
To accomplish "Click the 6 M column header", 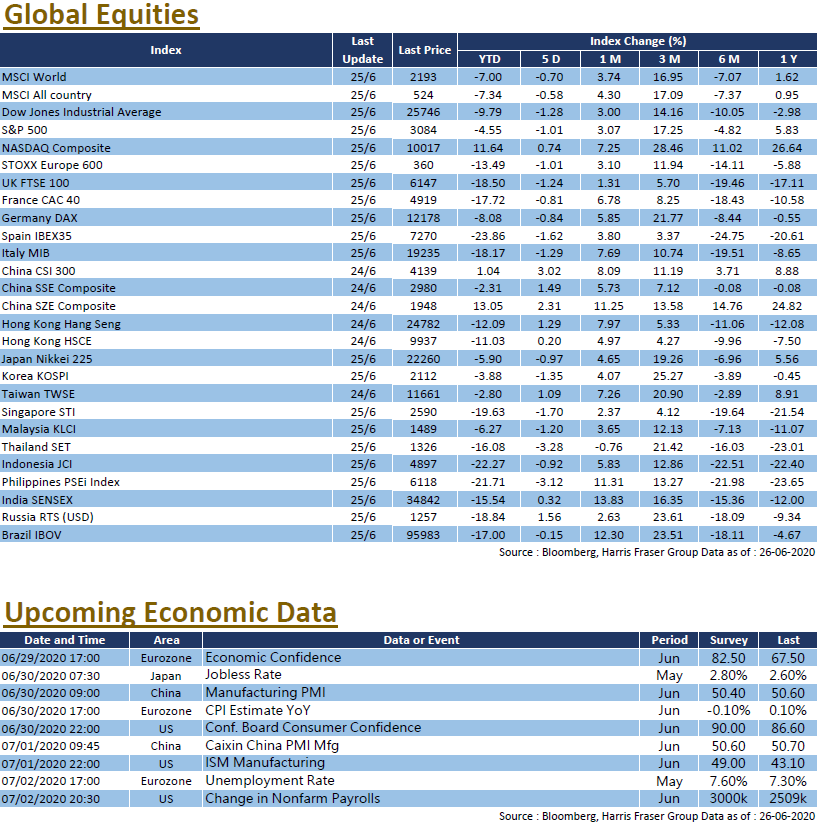I will tap(728, 59).
